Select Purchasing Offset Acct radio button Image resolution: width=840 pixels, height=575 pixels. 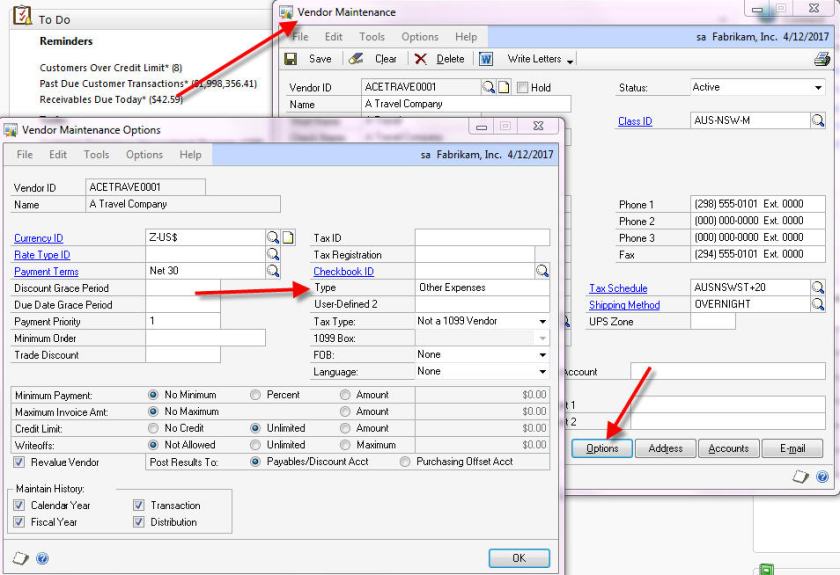click(x=405, y=461)
